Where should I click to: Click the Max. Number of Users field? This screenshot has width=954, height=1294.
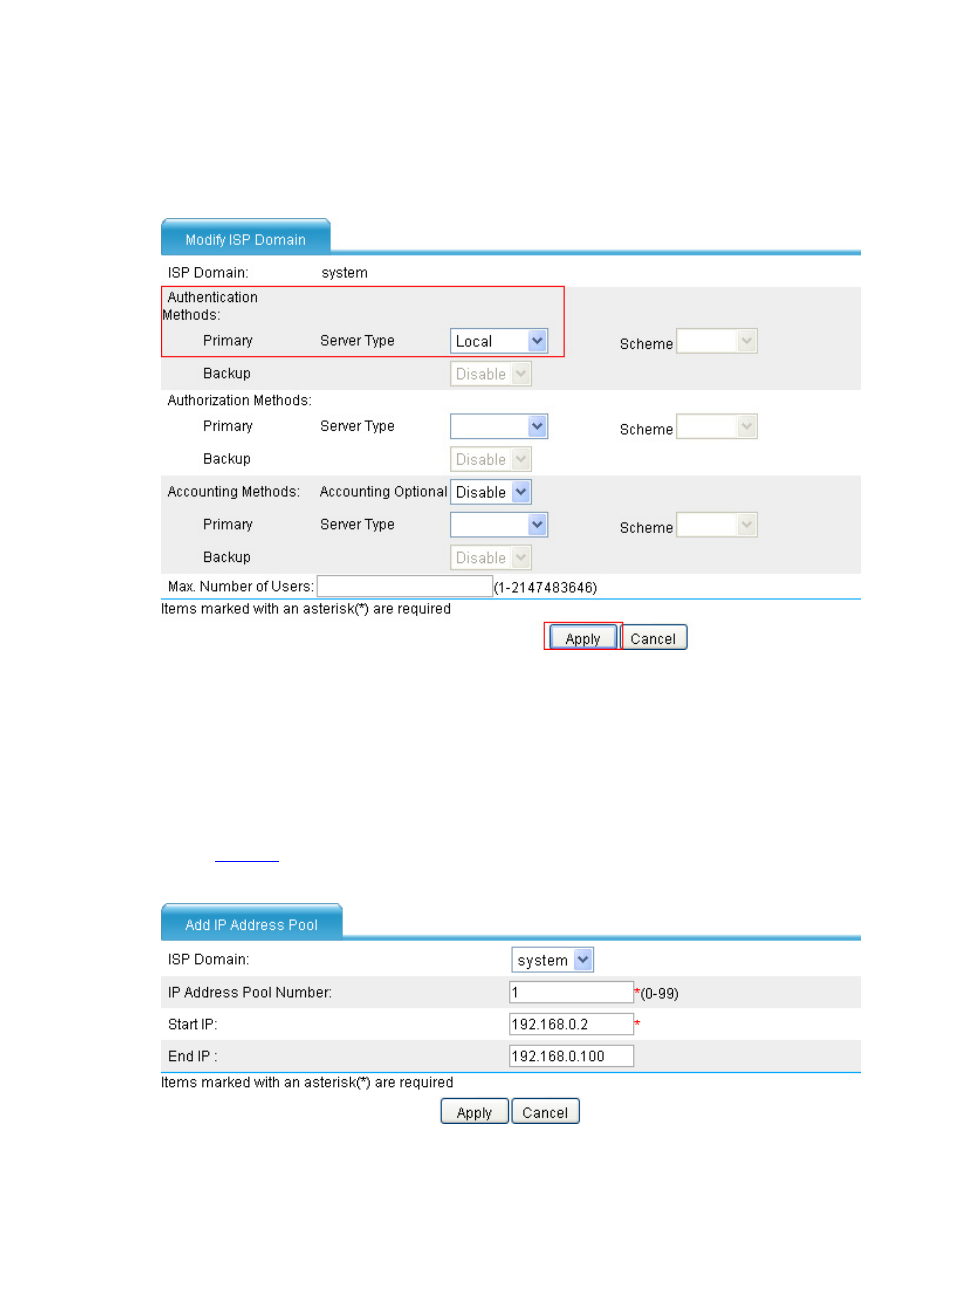[404, 587]
